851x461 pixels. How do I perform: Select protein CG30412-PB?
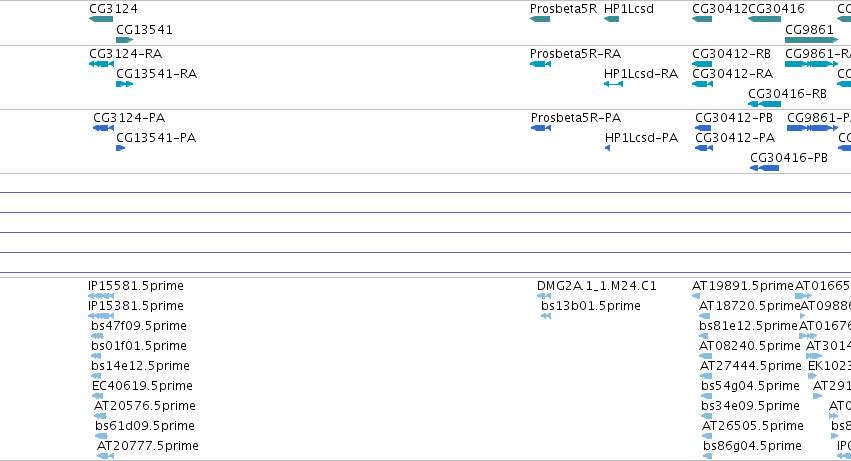coord(703,128)
